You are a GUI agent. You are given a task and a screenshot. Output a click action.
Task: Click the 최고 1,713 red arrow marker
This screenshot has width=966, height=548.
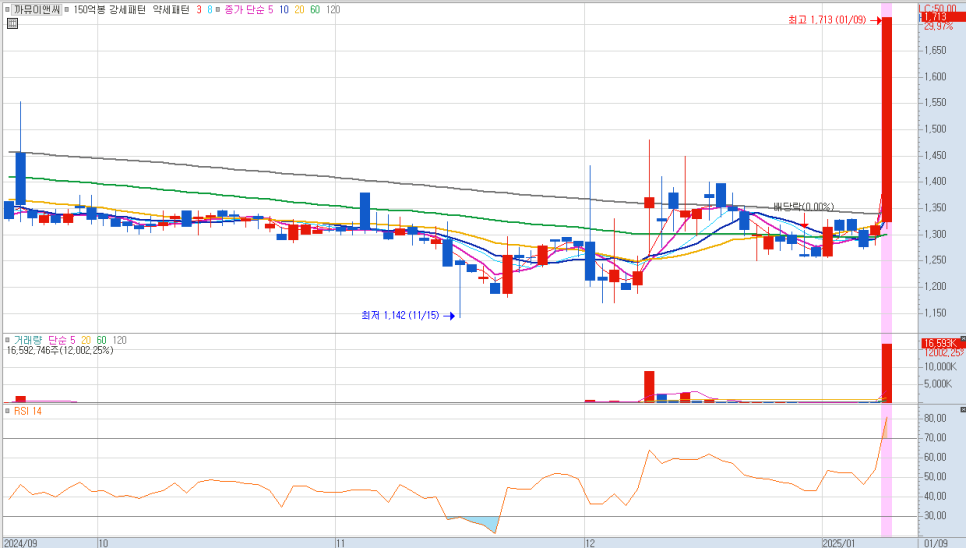876,20
